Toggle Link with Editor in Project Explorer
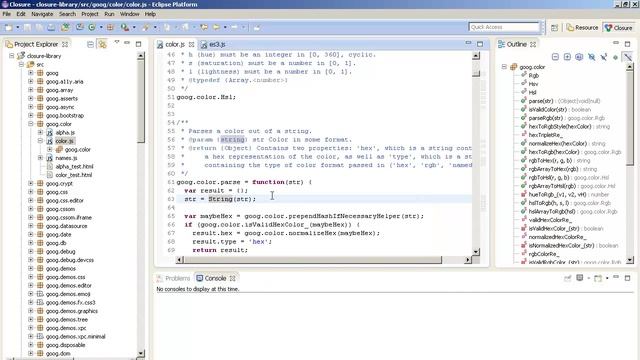 pos(102,44)
